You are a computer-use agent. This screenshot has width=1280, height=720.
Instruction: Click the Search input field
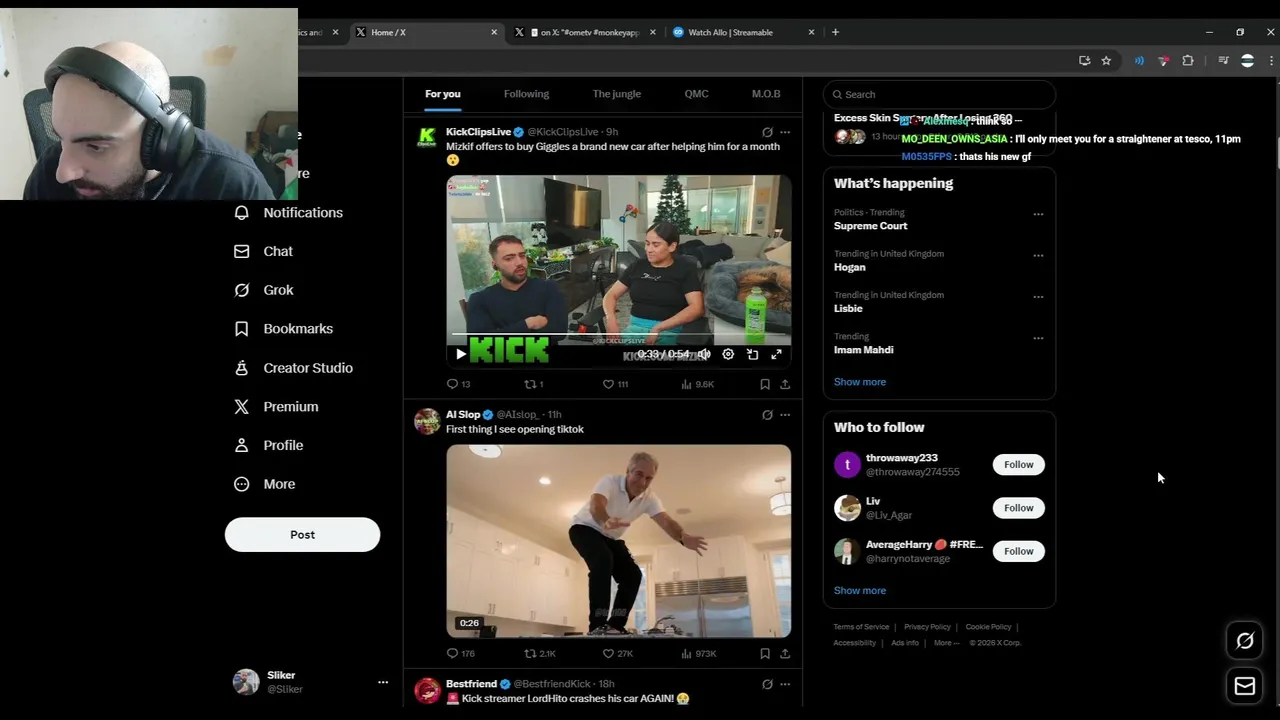tap(939, 94)
